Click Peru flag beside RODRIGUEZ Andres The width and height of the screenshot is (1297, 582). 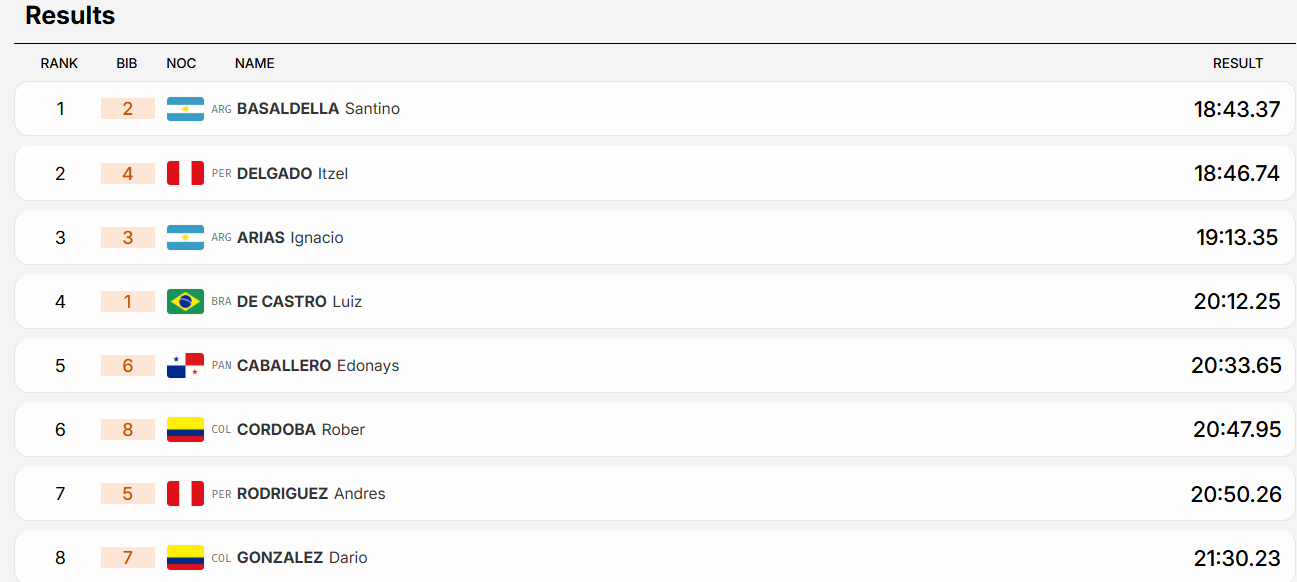(185, 493)
